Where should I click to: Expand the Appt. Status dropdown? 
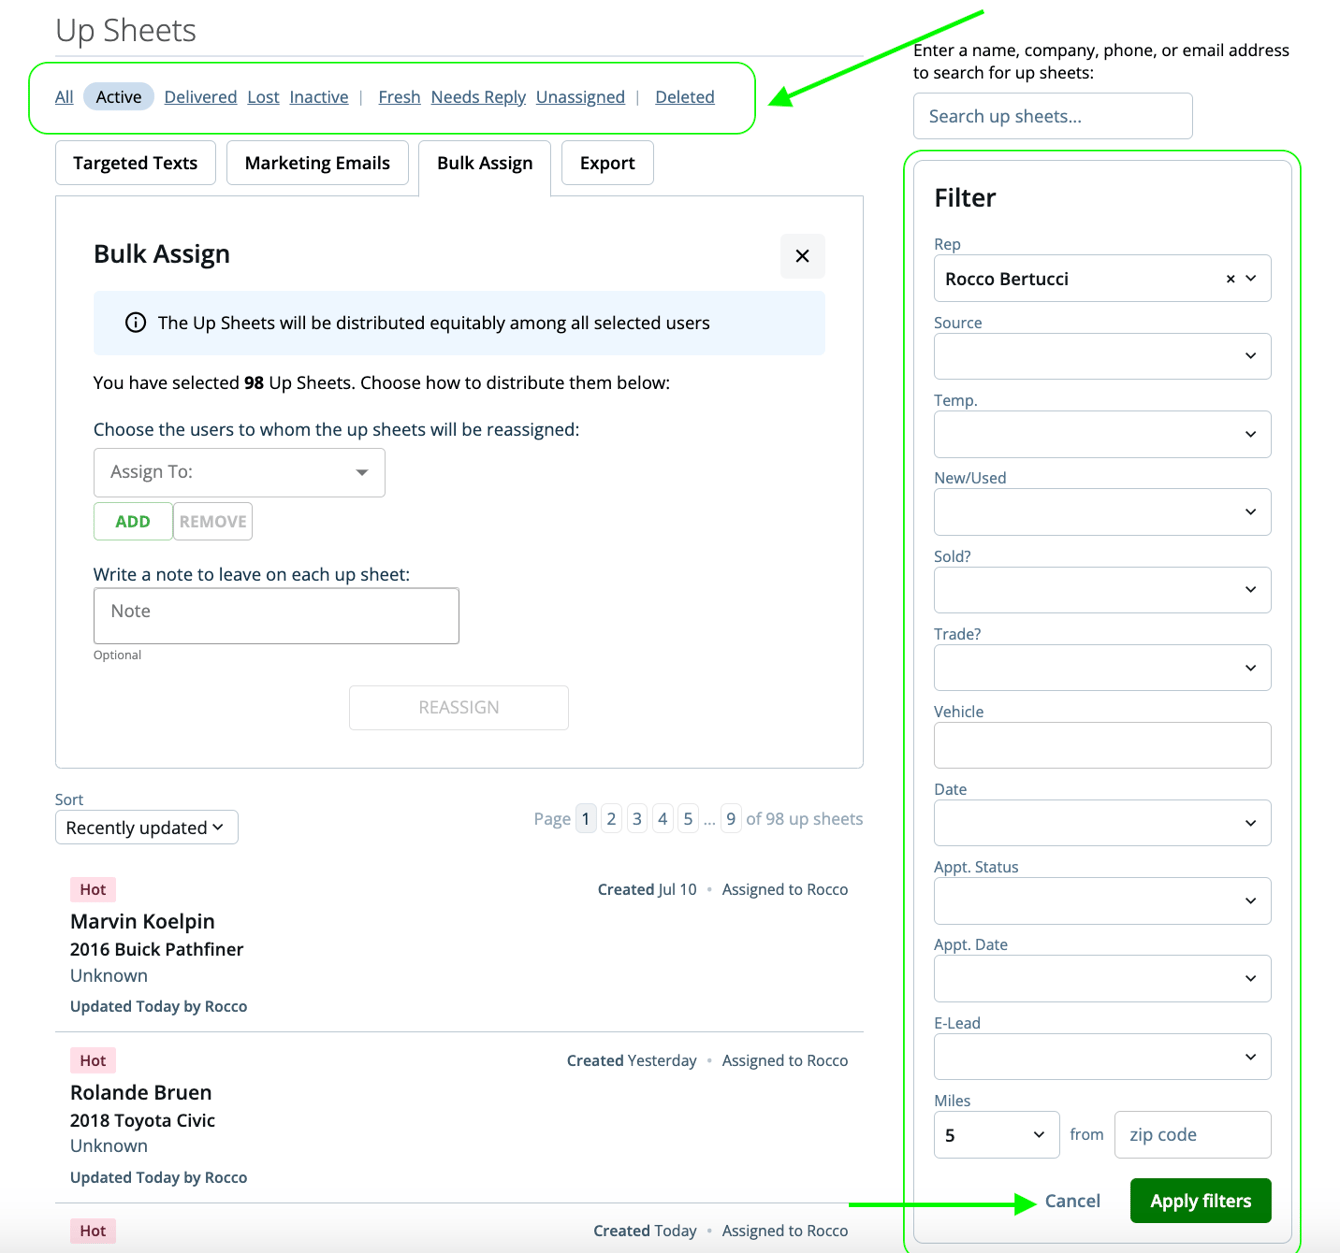tap(1101, 901)
